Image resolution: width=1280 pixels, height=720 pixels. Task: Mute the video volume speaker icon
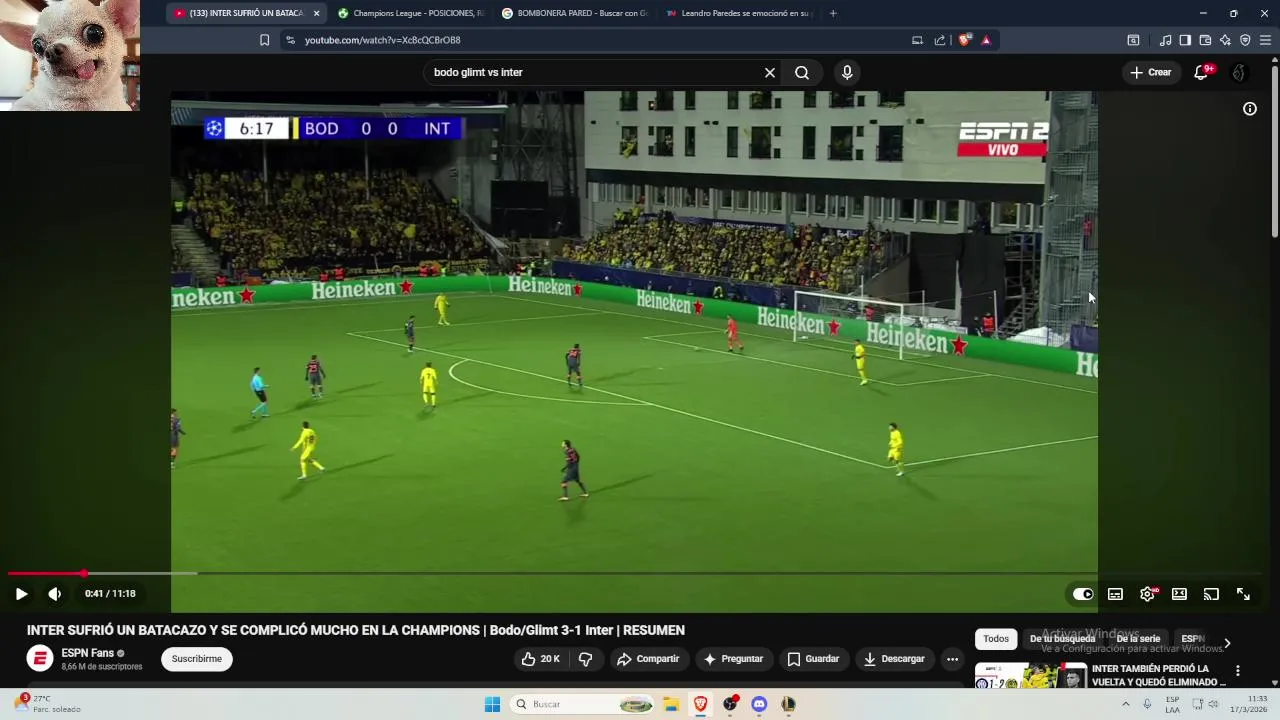click(55, 594)
